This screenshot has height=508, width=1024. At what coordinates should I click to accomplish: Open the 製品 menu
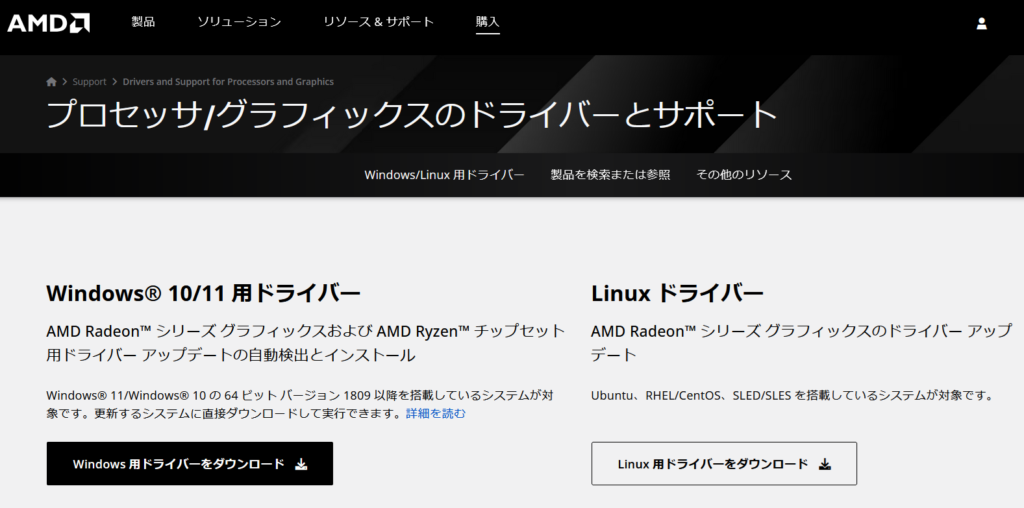(x=143, y=22)
